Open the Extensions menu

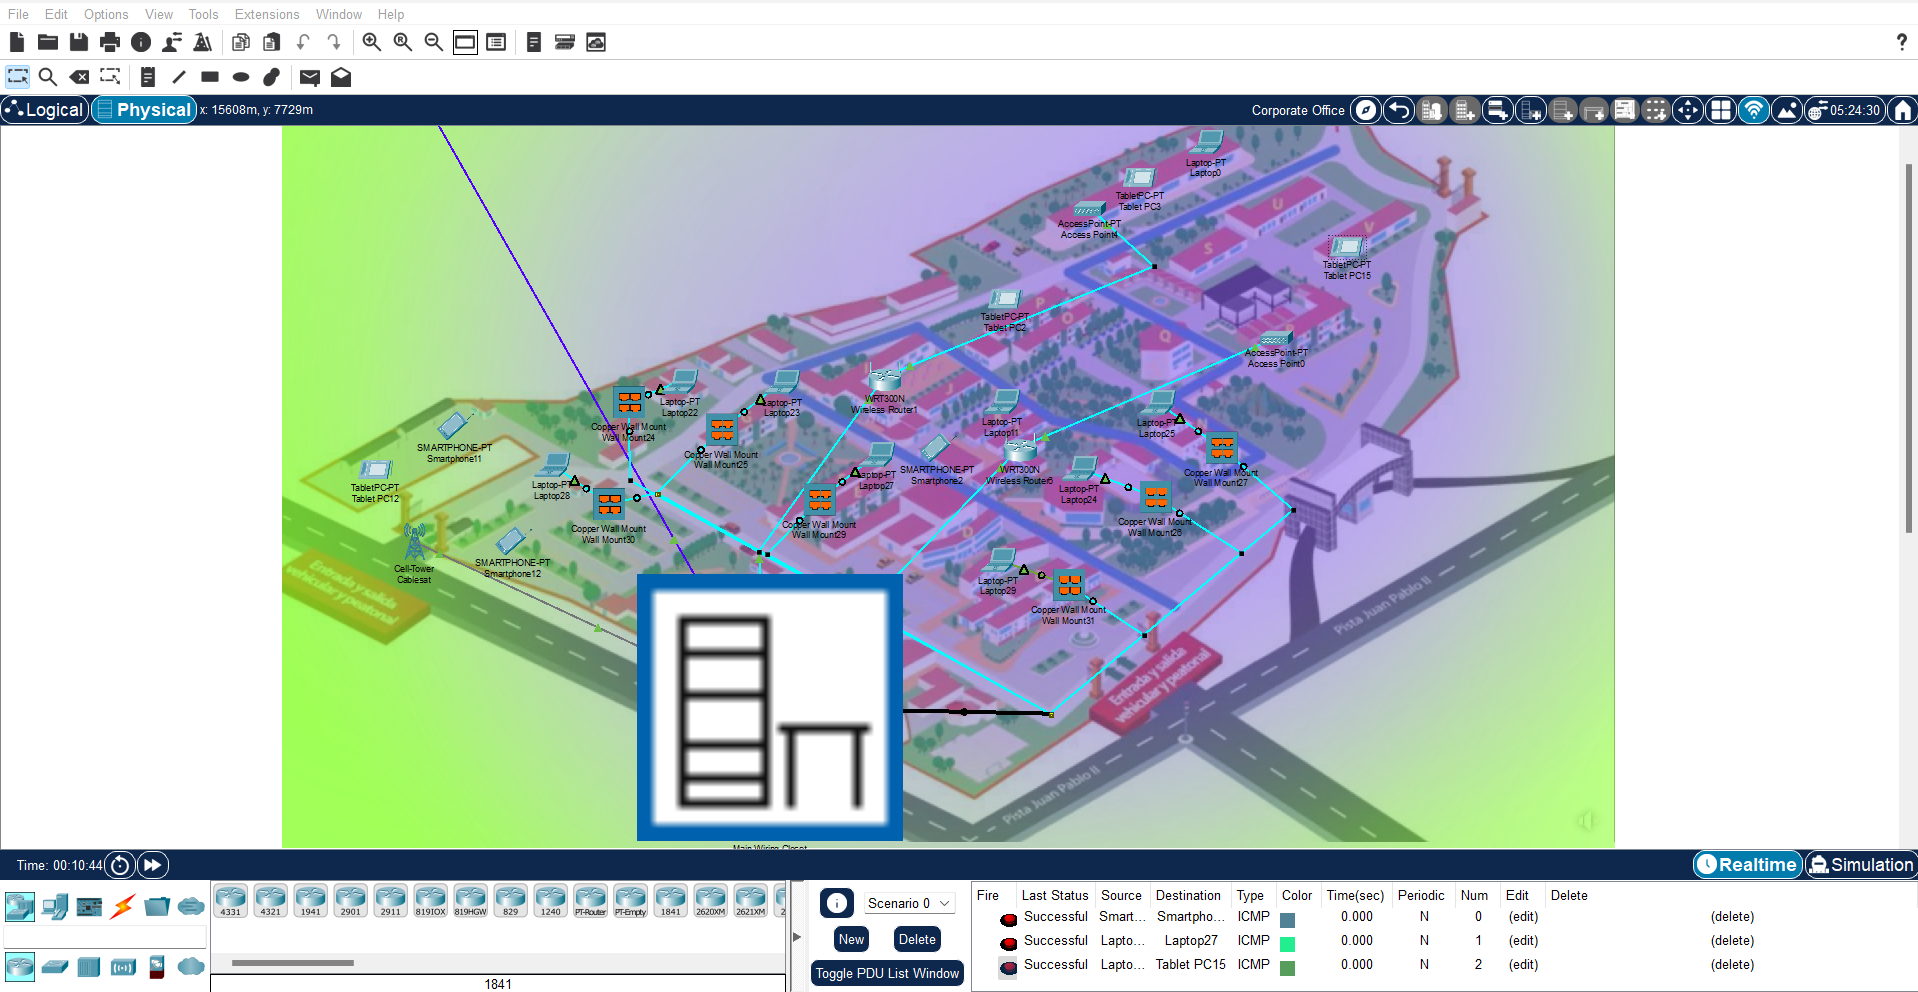267,14
